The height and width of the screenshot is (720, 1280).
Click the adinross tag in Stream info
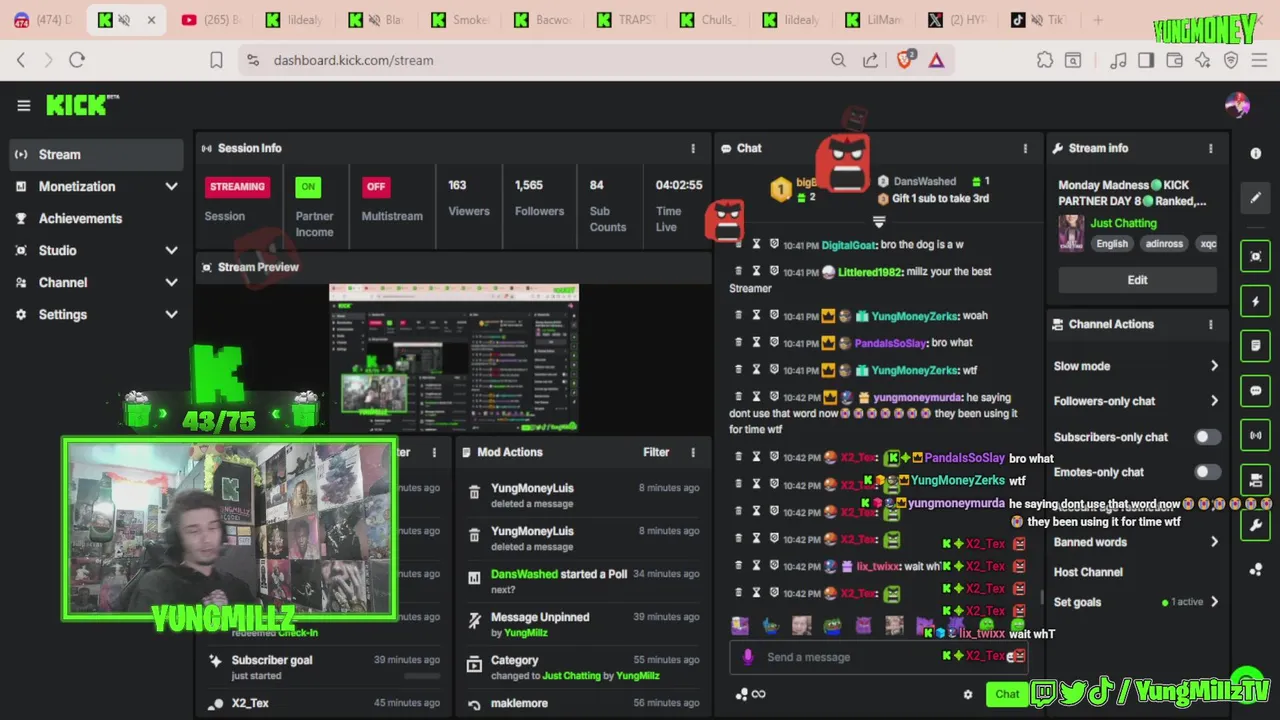click(1164, 244)
